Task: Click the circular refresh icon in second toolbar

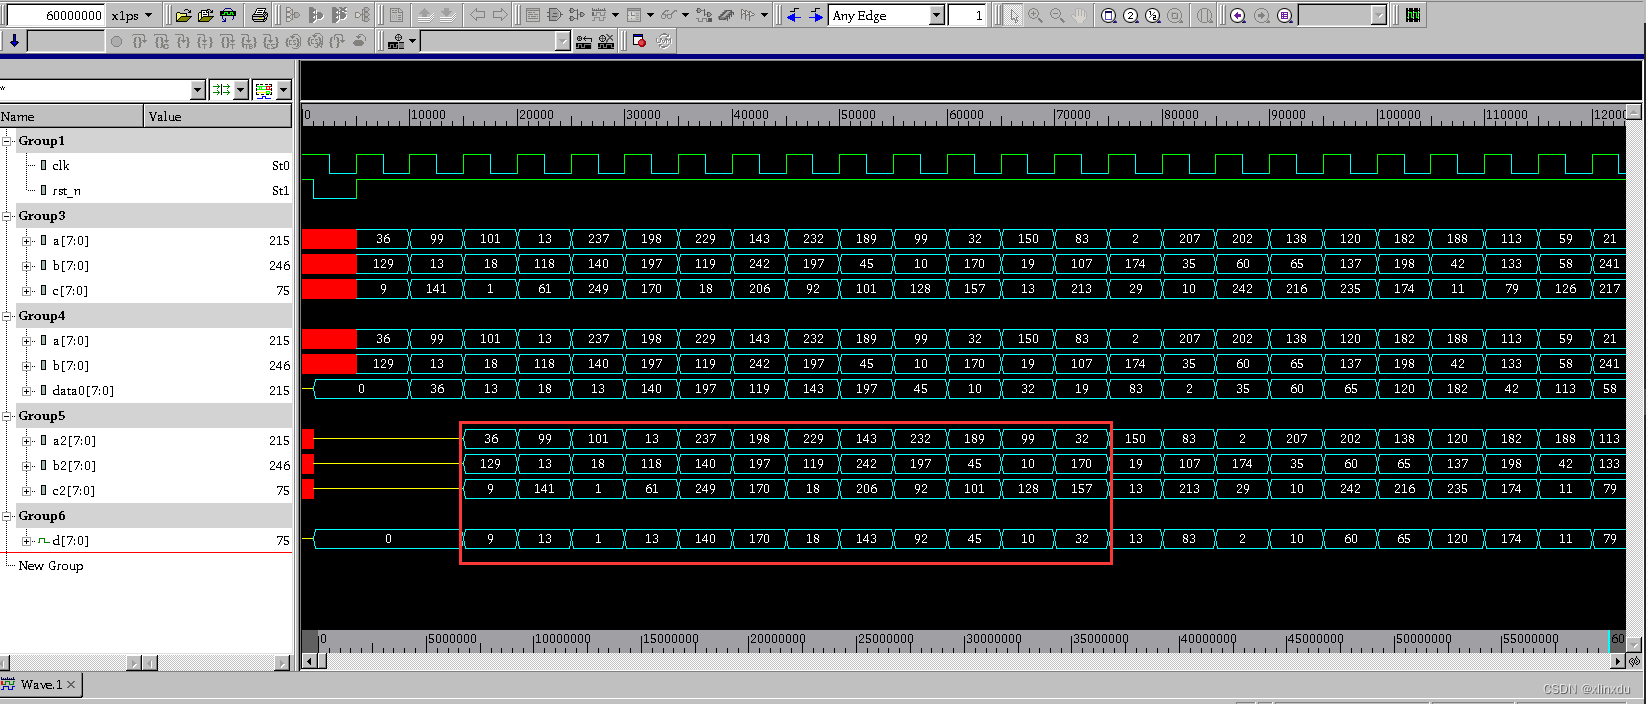Action: [663, 41]
